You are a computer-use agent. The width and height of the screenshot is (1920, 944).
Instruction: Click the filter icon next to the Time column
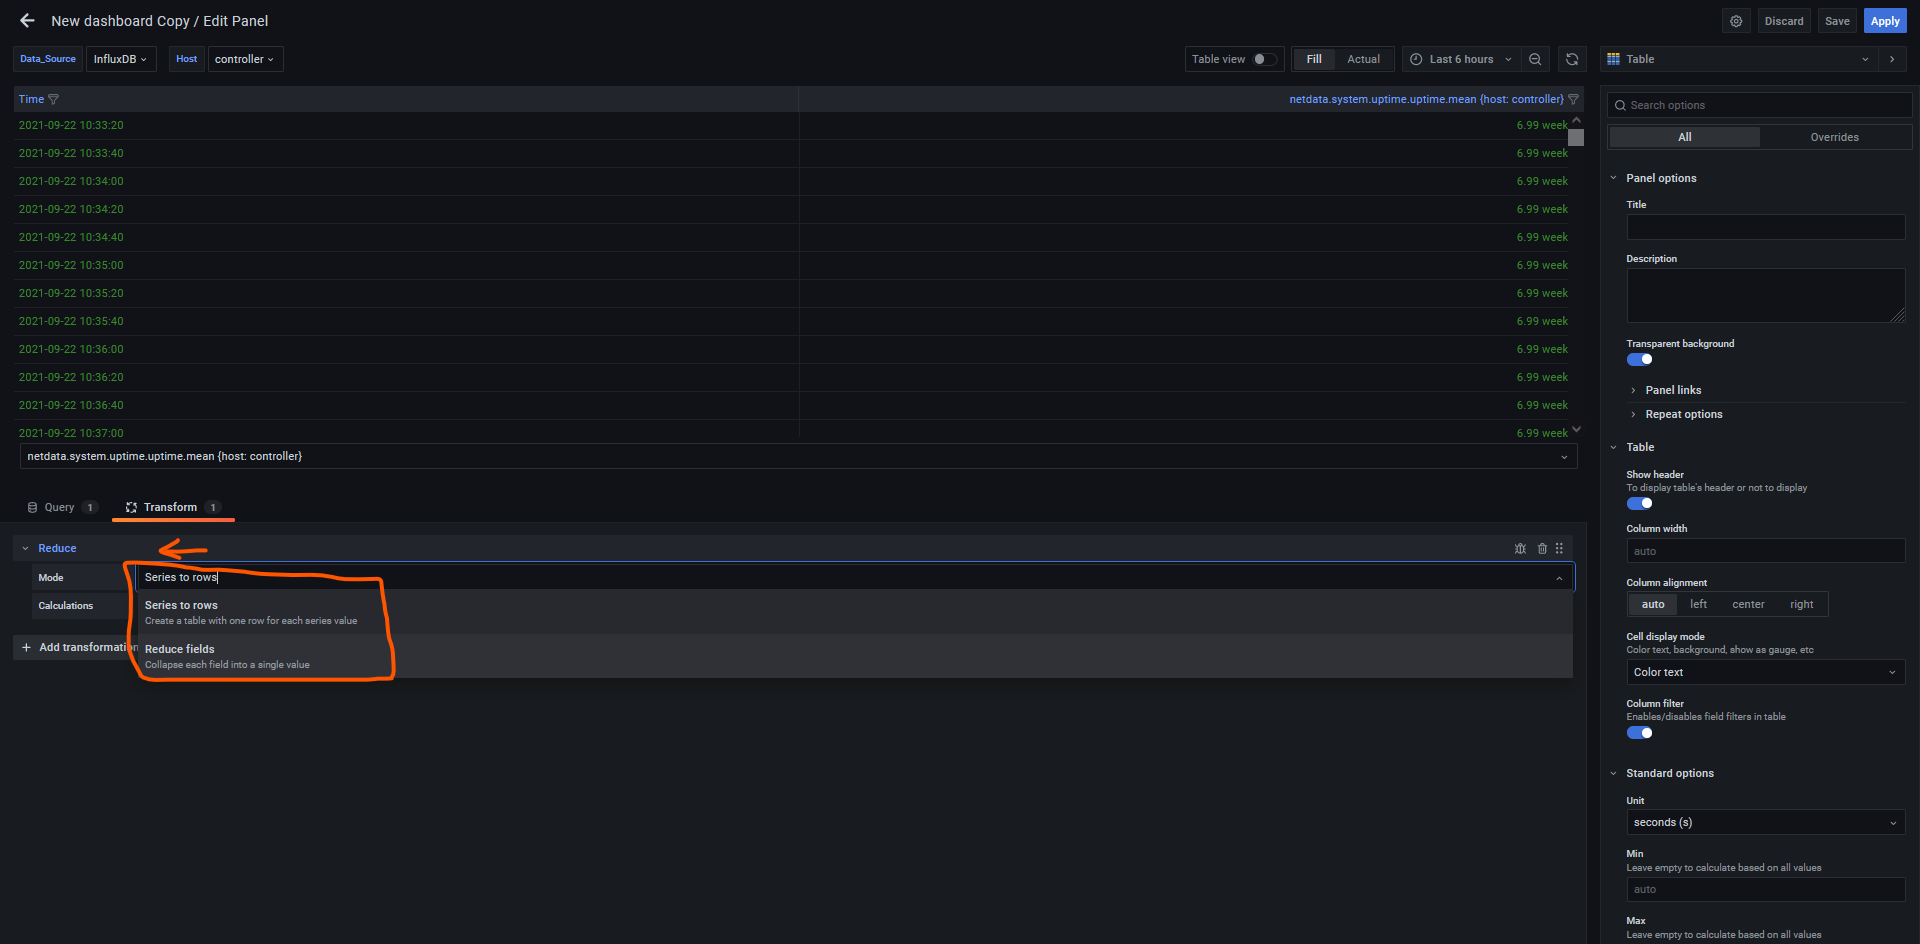point(54,99)
